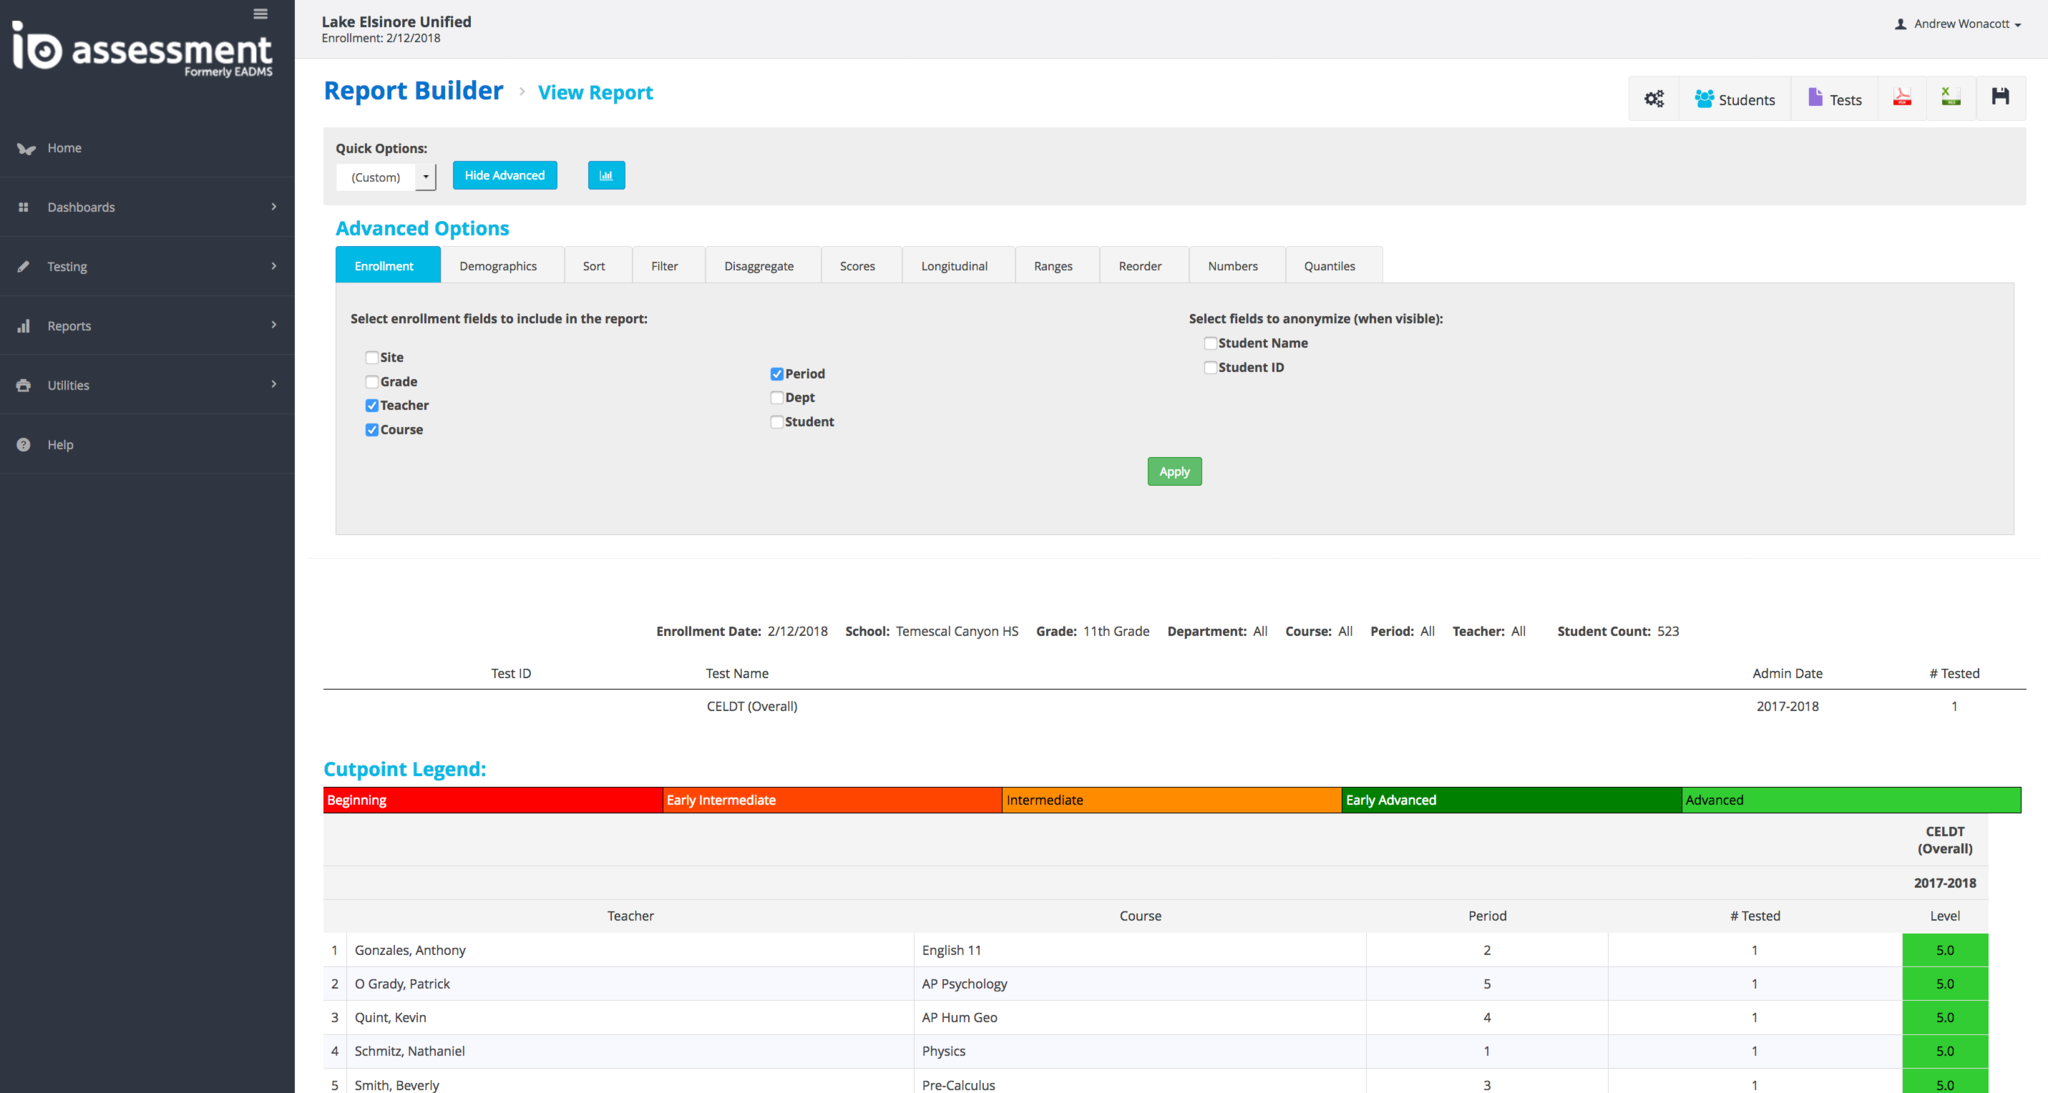The height and width of the screenshot is (1093, 2048).
Task: Switch to the Demographics tab
Action: 498,267
